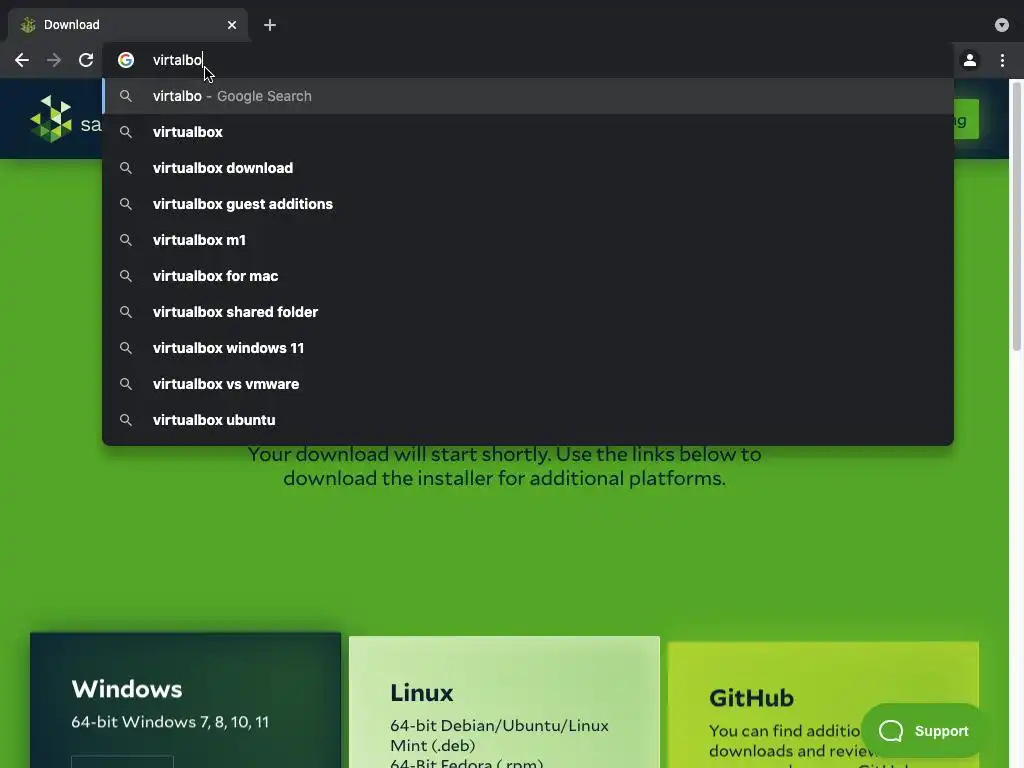Select the 'virtualbox' suggestion
This screenshot has width=1024, height=768.
coord(528,132)
